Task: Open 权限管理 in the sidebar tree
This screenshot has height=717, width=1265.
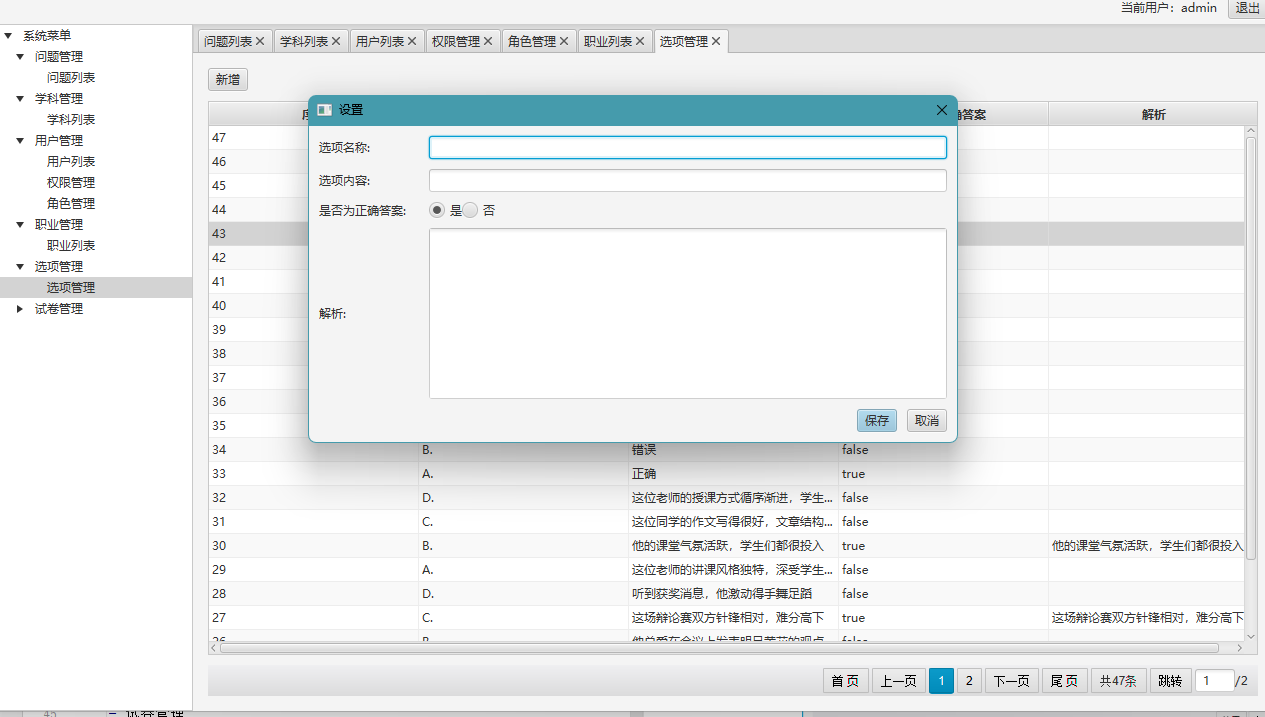Action: [x=71, y=183]
